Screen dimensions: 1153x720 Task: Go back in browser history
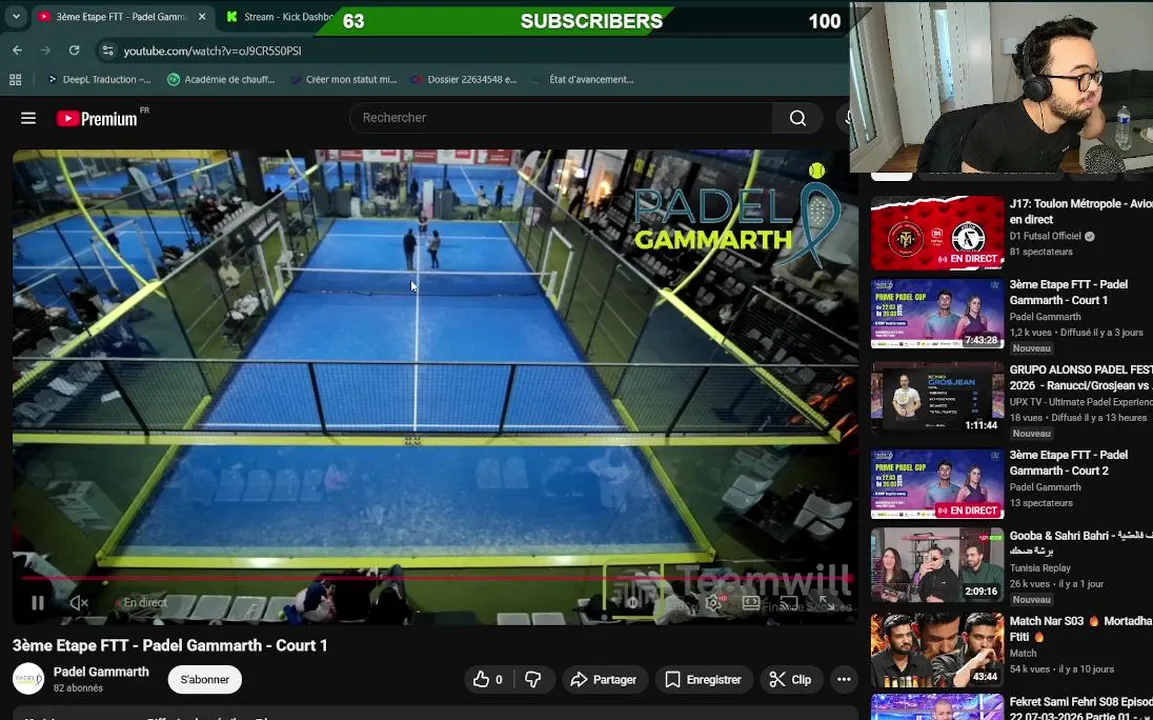tap(18, 51)
